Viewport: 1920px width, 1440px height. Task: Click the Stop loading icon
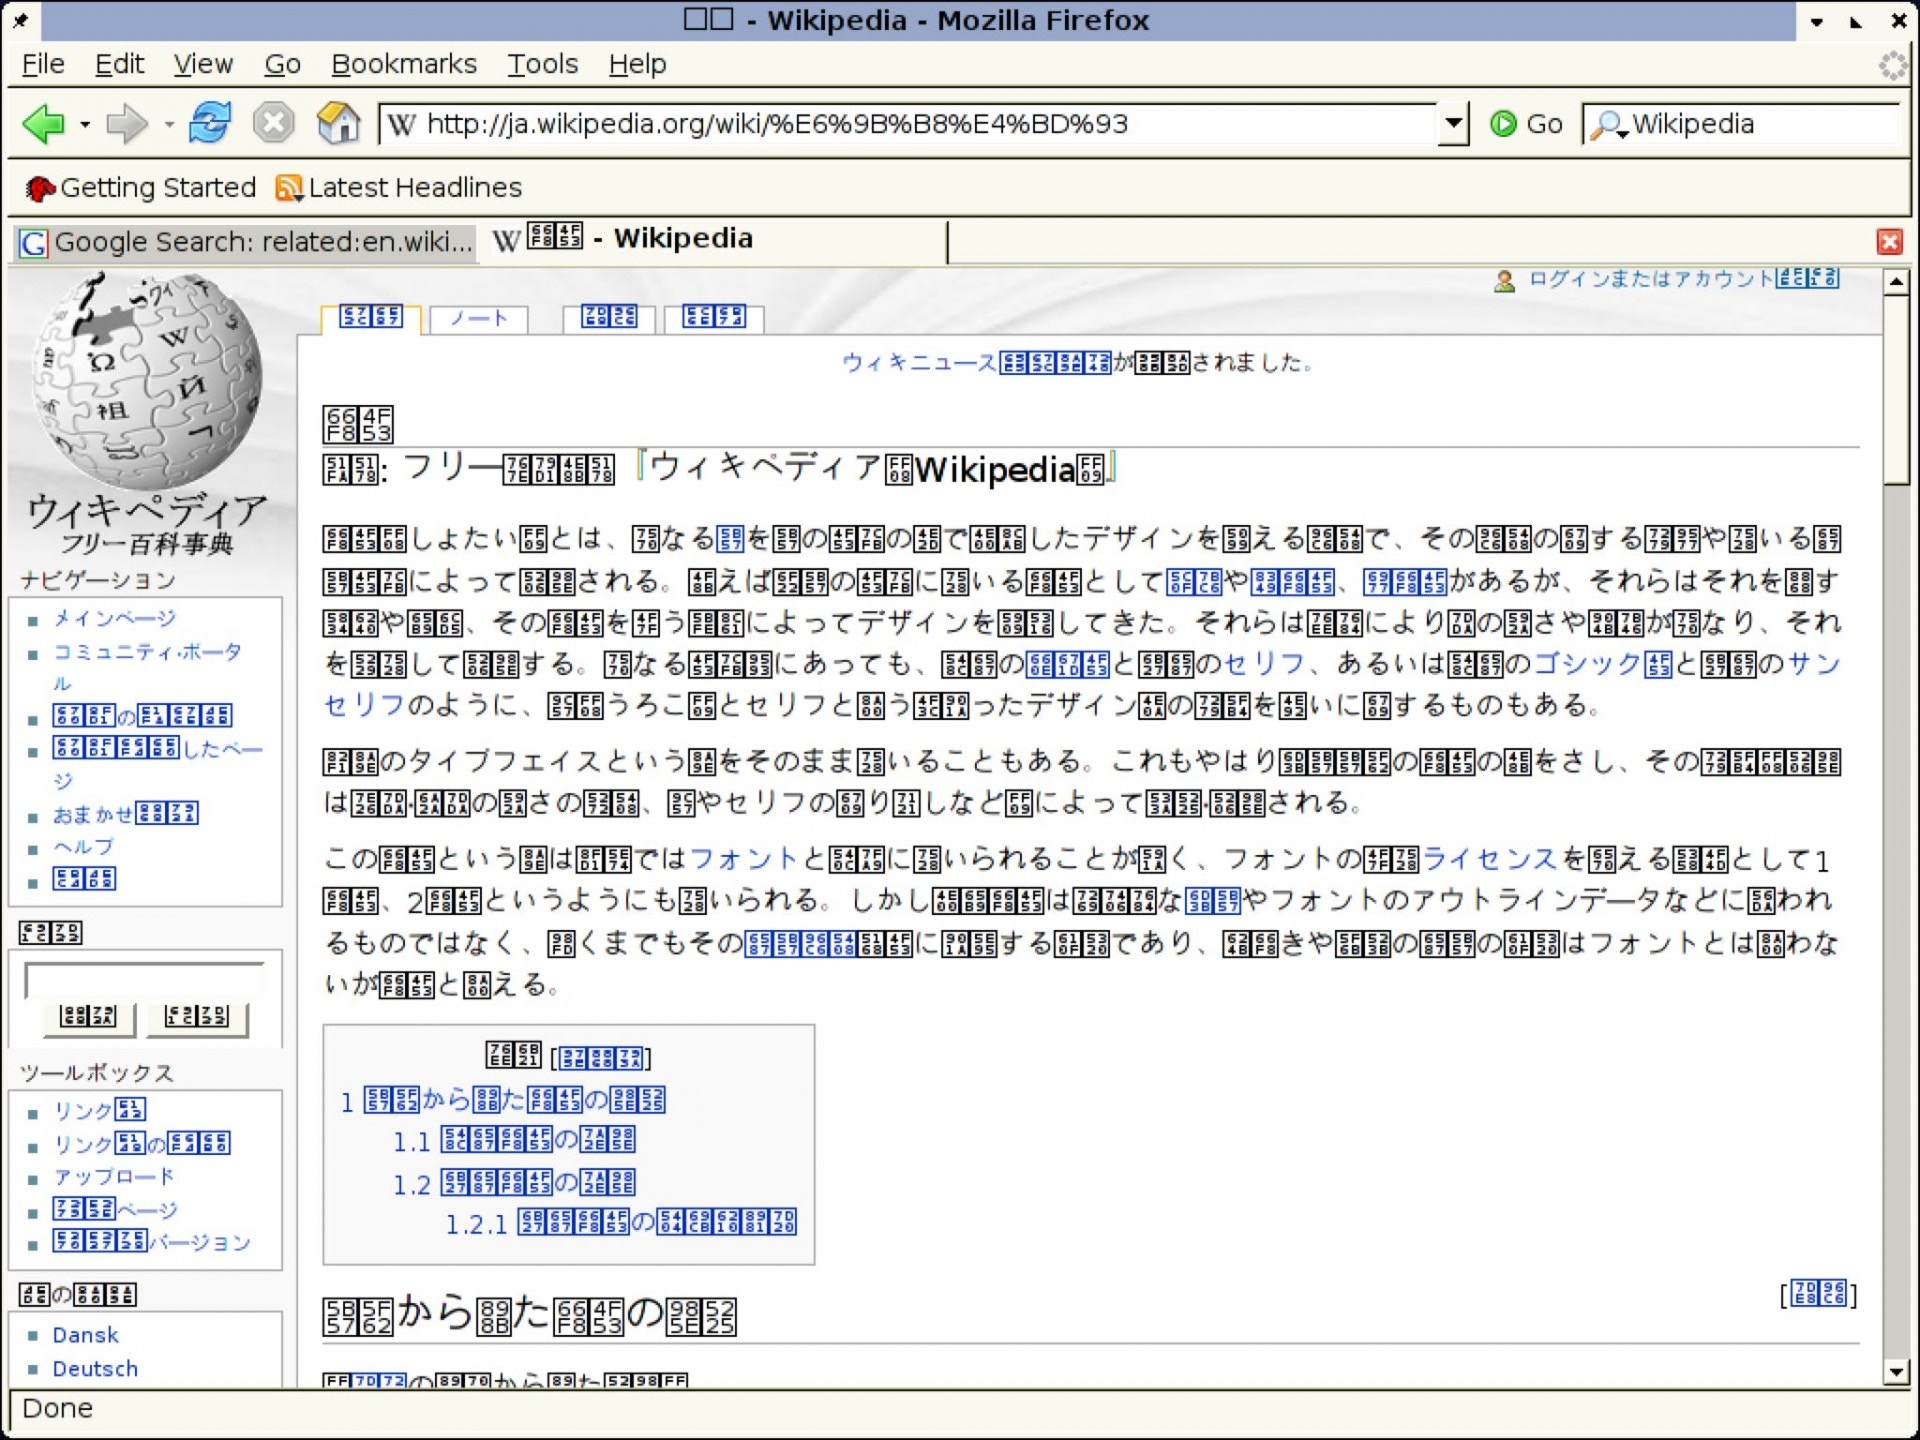[x=273, y=124]
